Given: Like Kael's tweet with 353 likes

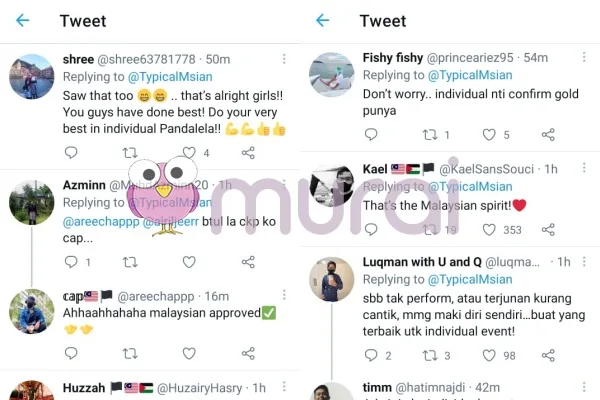Looking at the screenshot, I should [x=489, y=230].
